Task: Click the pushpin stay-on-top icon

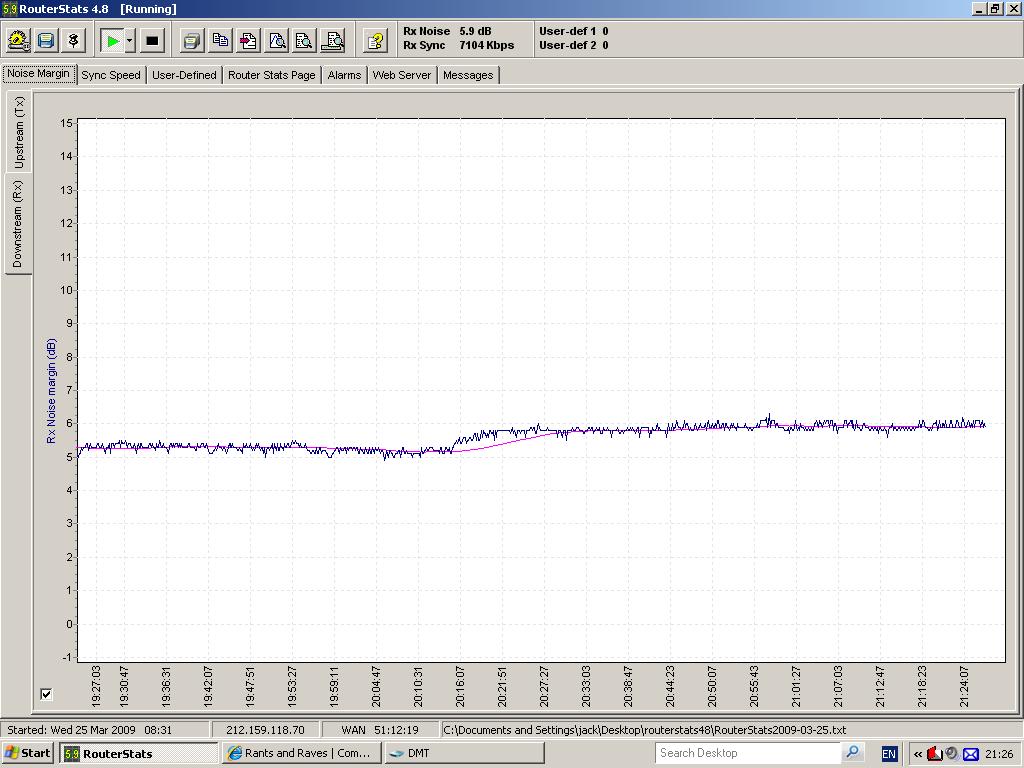Action: pyautogui.click(x=74, y=41)
